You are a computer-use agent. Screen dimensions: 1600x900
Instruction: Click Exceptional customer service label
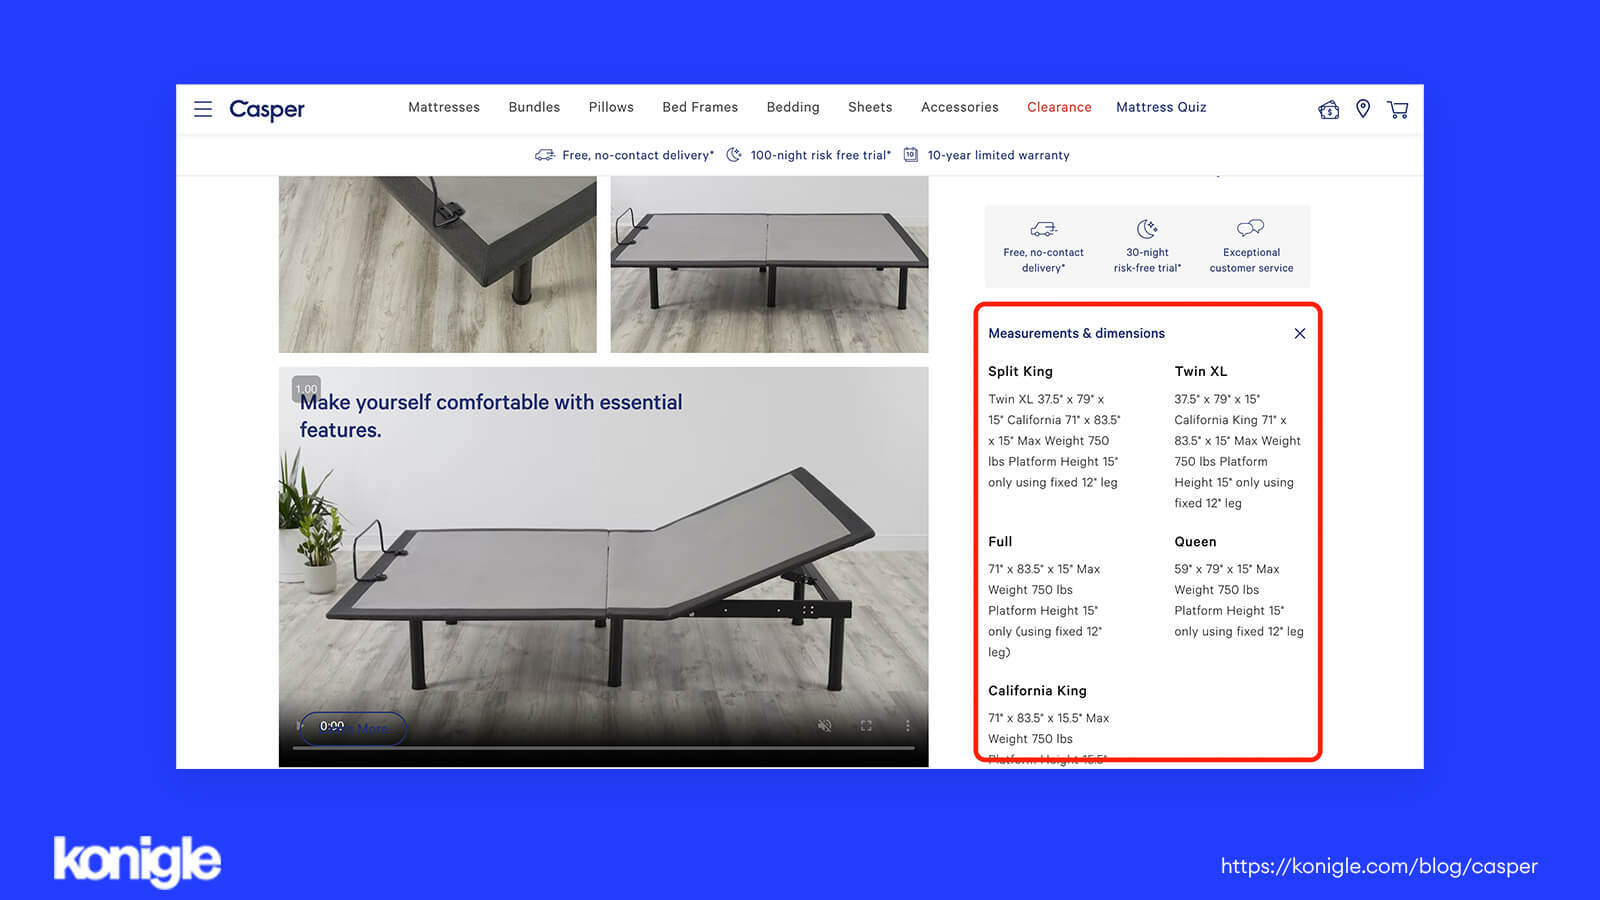1251,260
